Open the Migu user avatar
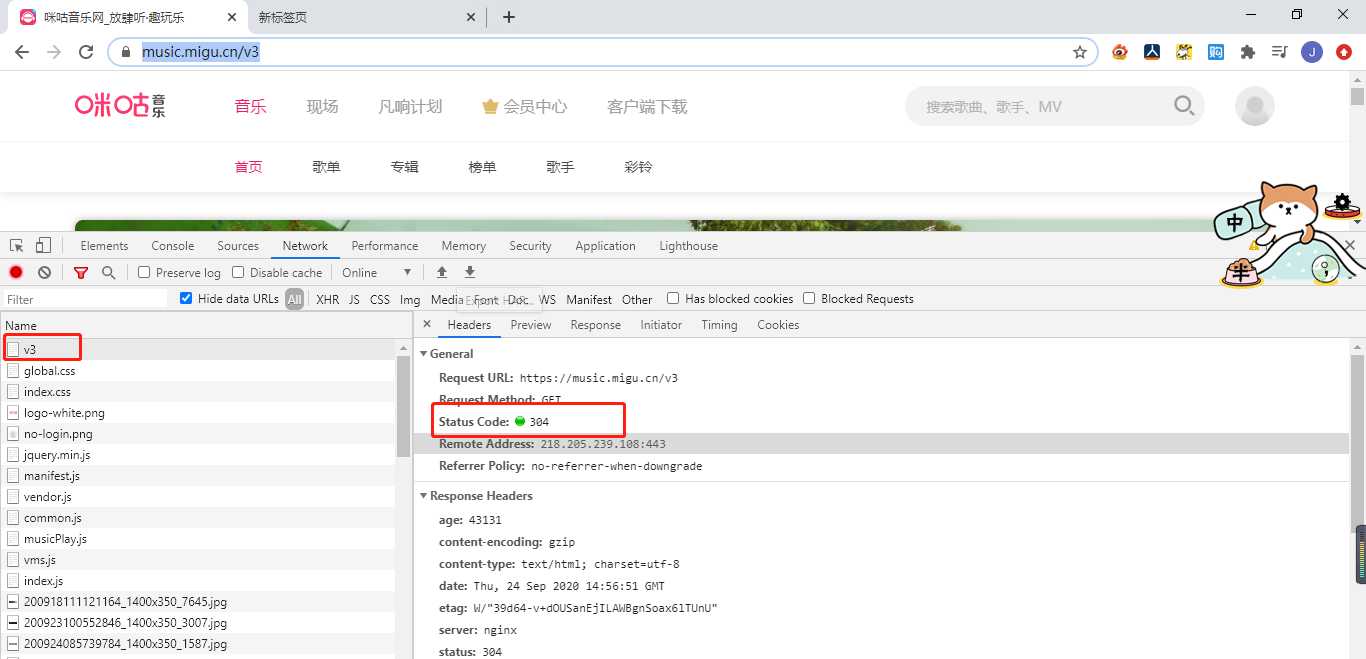1366x659 pixels. 1255,106
